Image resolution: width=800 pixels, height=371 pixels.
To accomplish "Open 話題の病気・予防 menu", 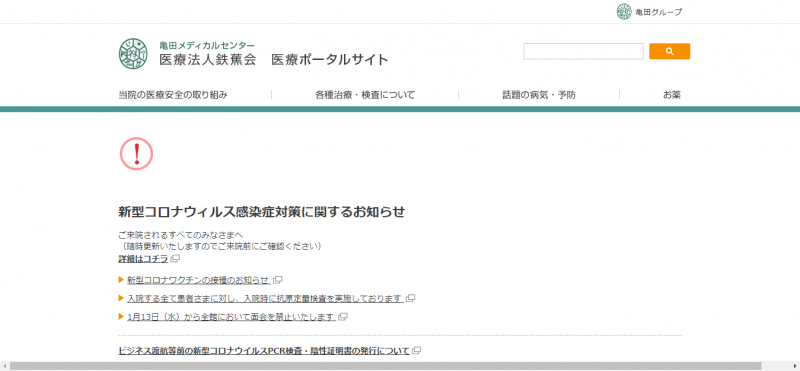I will coord(539,95).
